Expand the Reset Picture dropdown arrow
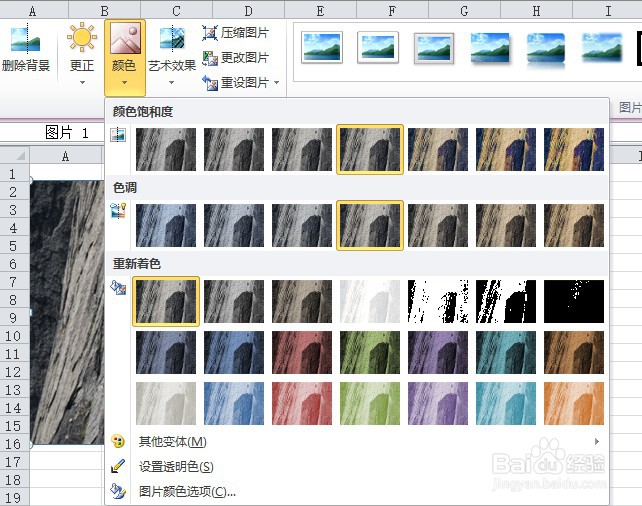 277,83
